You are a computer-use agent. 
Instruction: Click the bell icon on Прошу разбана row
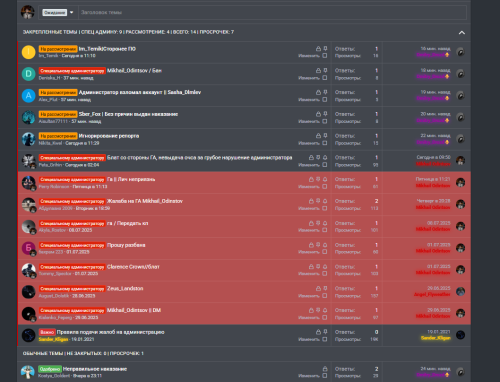325,245
